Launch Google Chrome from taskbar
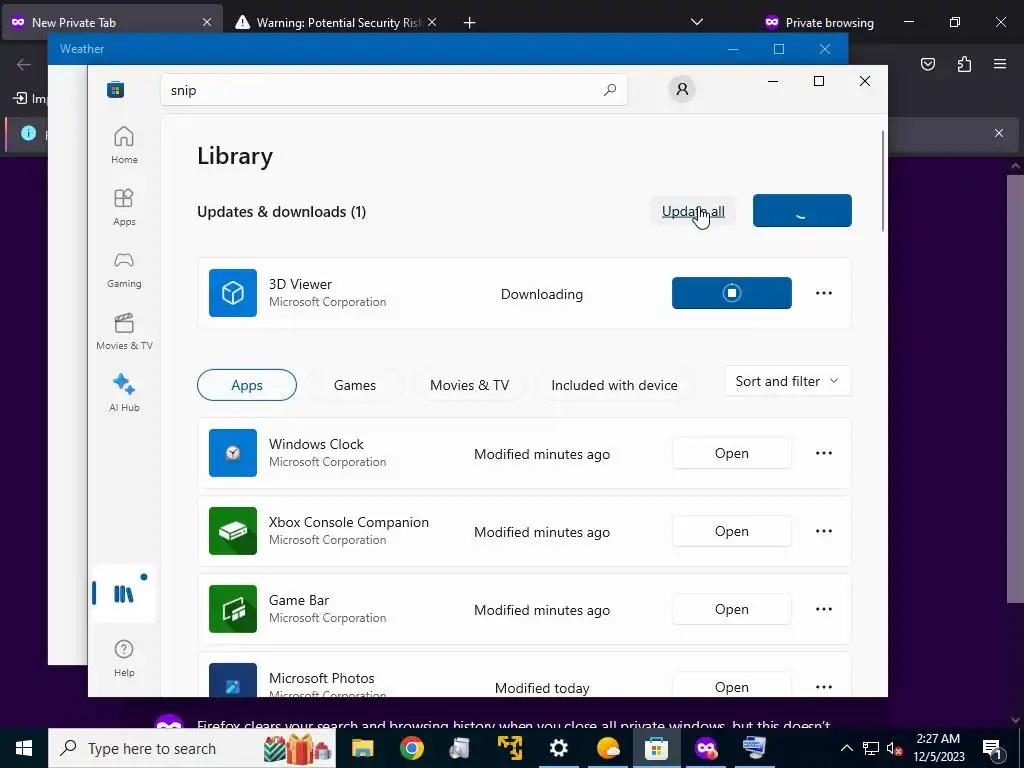This screenshot has height=768, width=1024. (411, 748)
